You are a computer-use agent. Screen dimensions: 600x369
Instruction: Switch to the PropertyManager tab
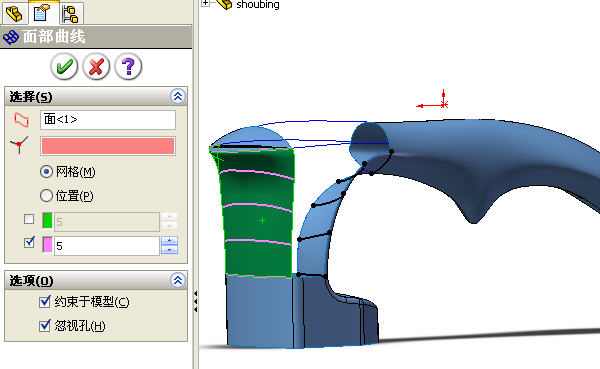(42, 13)
